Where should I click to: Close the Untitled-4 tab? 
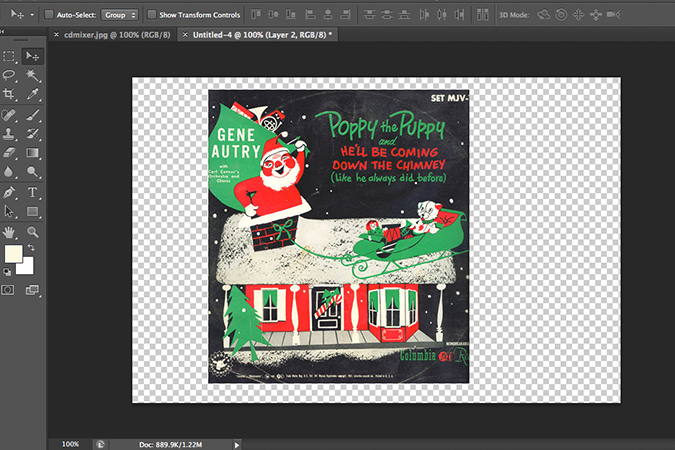(x=185, y=35)
